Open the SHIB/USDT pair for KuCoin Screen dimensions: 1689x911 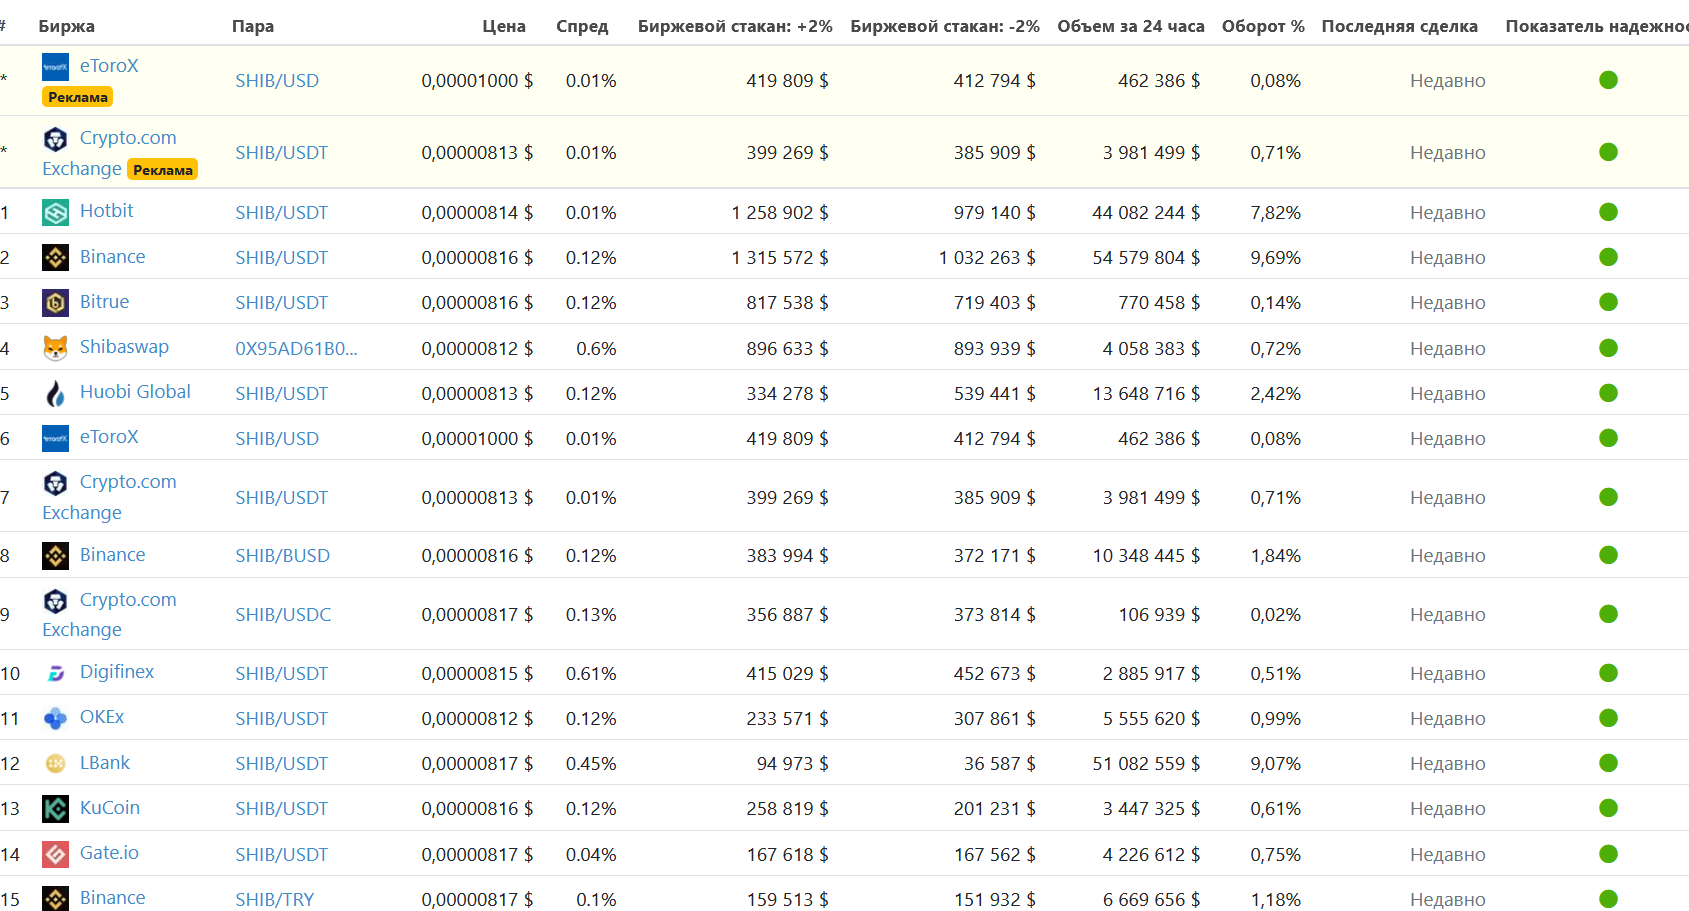click(x=281, y=809)
